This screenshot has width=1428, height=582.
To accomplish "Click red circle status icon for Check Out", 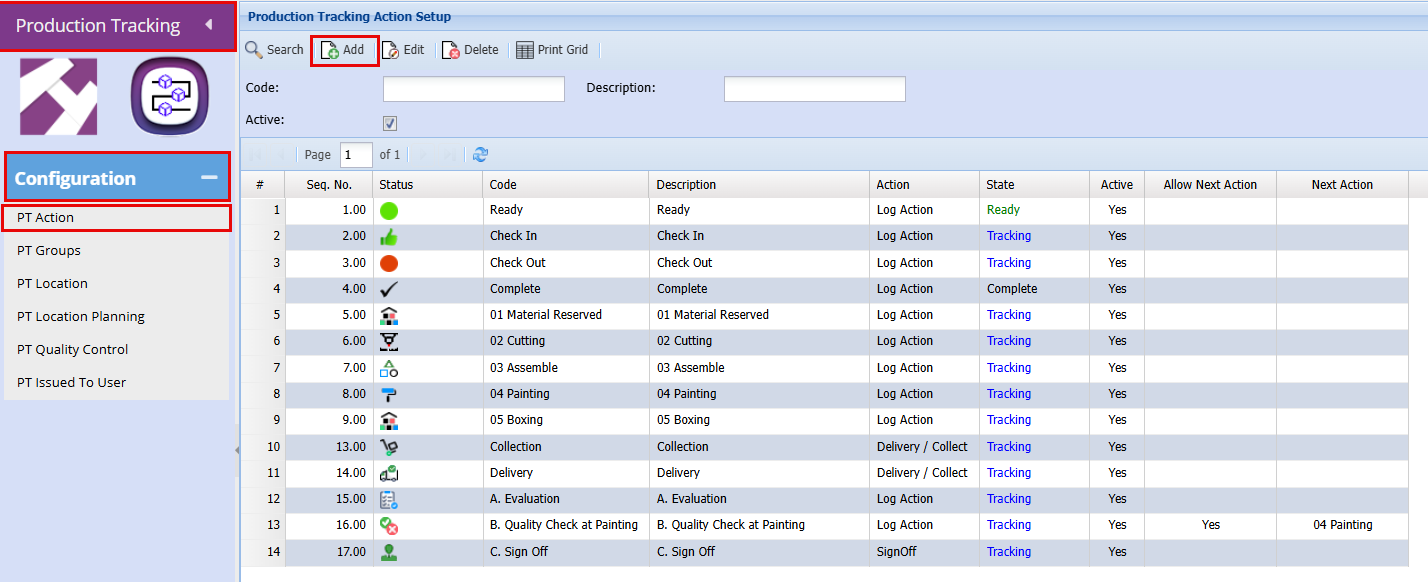I will [389, 263].
